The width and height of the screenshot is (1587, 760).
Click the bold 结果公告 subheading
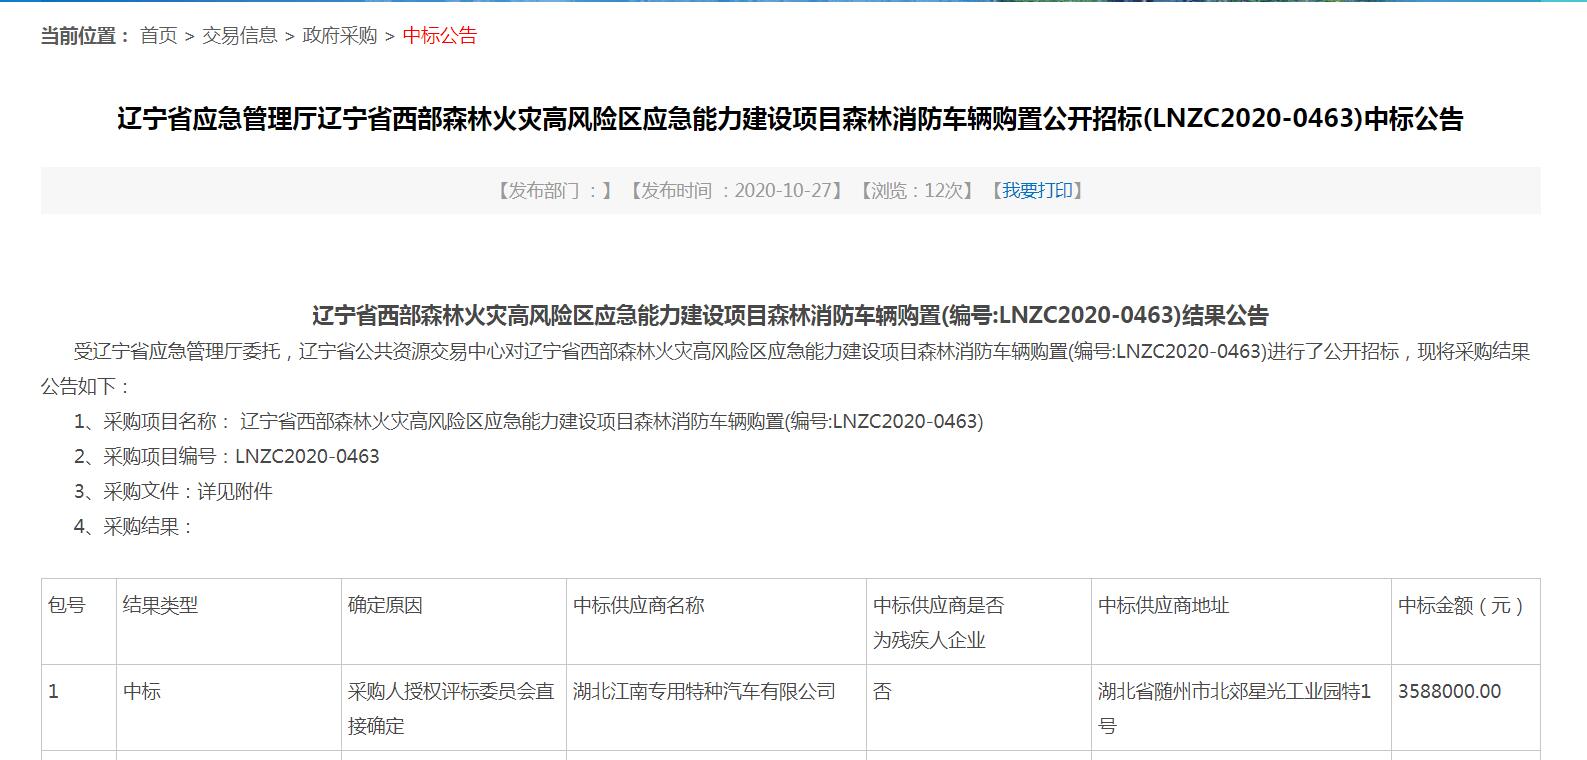pos(790,316)
